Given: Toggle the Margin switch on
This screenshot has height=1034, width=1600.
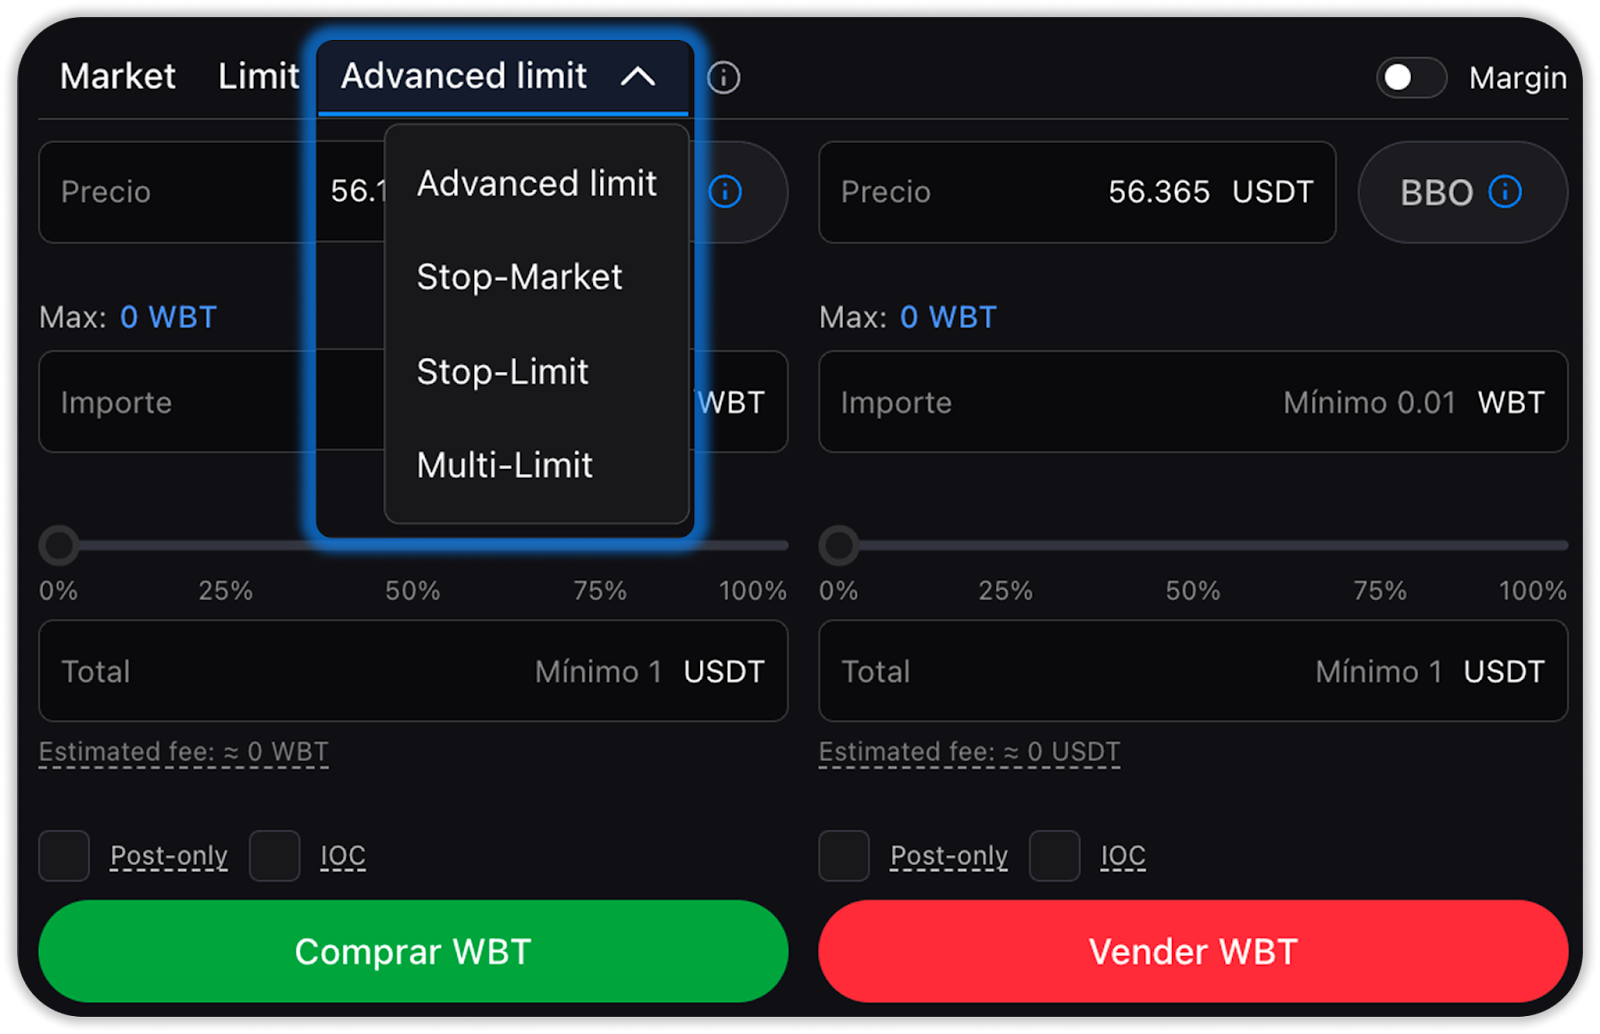Looking at the screenshot, I should click(x=1410, y=77).
